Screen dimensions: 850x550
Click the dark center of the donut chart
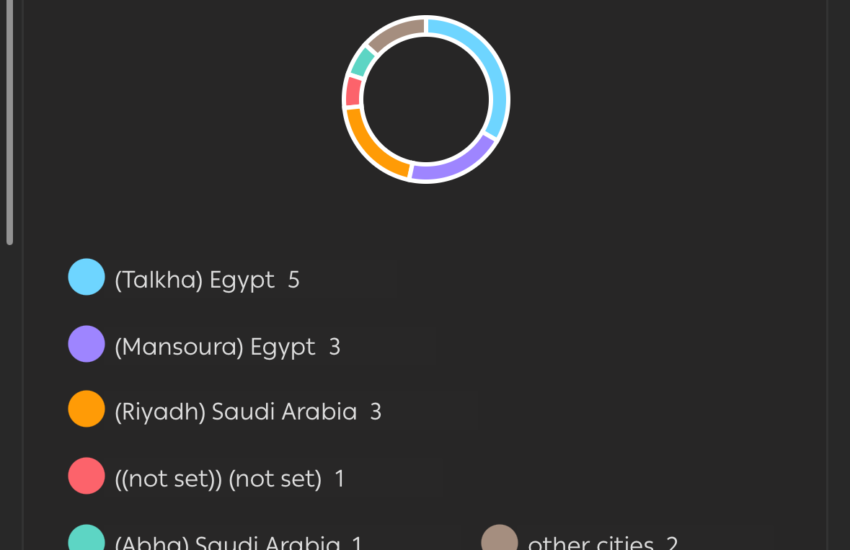click(426, 99)
